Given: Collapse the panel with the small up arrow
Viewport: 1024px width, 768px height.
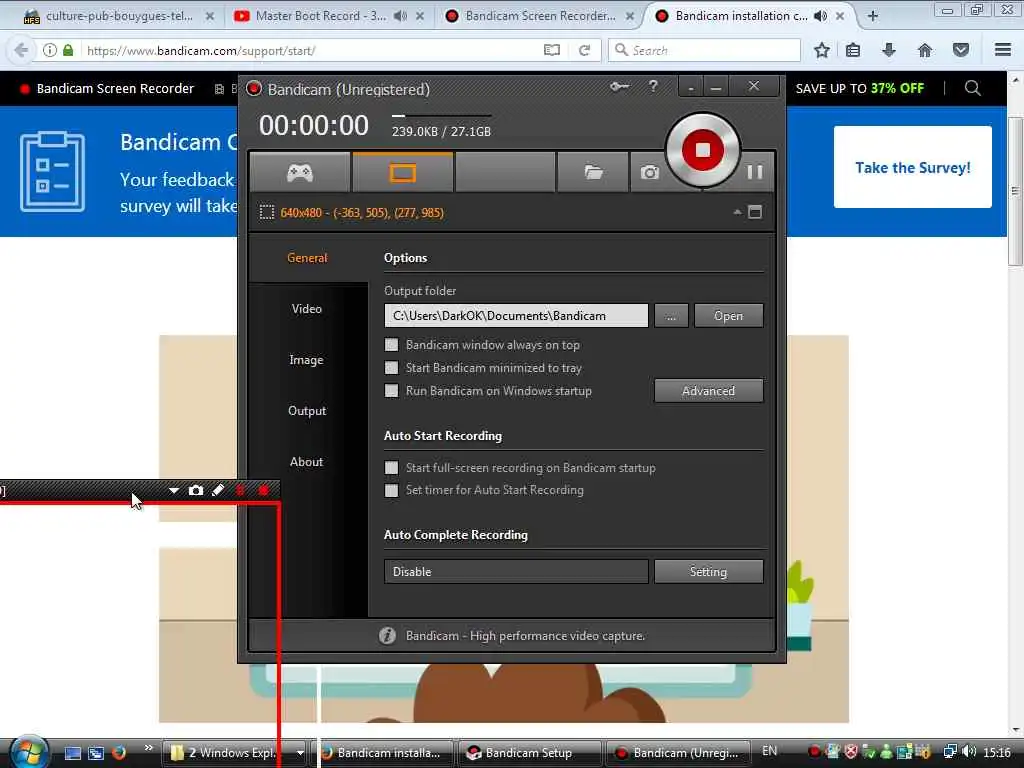Looking at the screenshot, I should click(737, 212).
